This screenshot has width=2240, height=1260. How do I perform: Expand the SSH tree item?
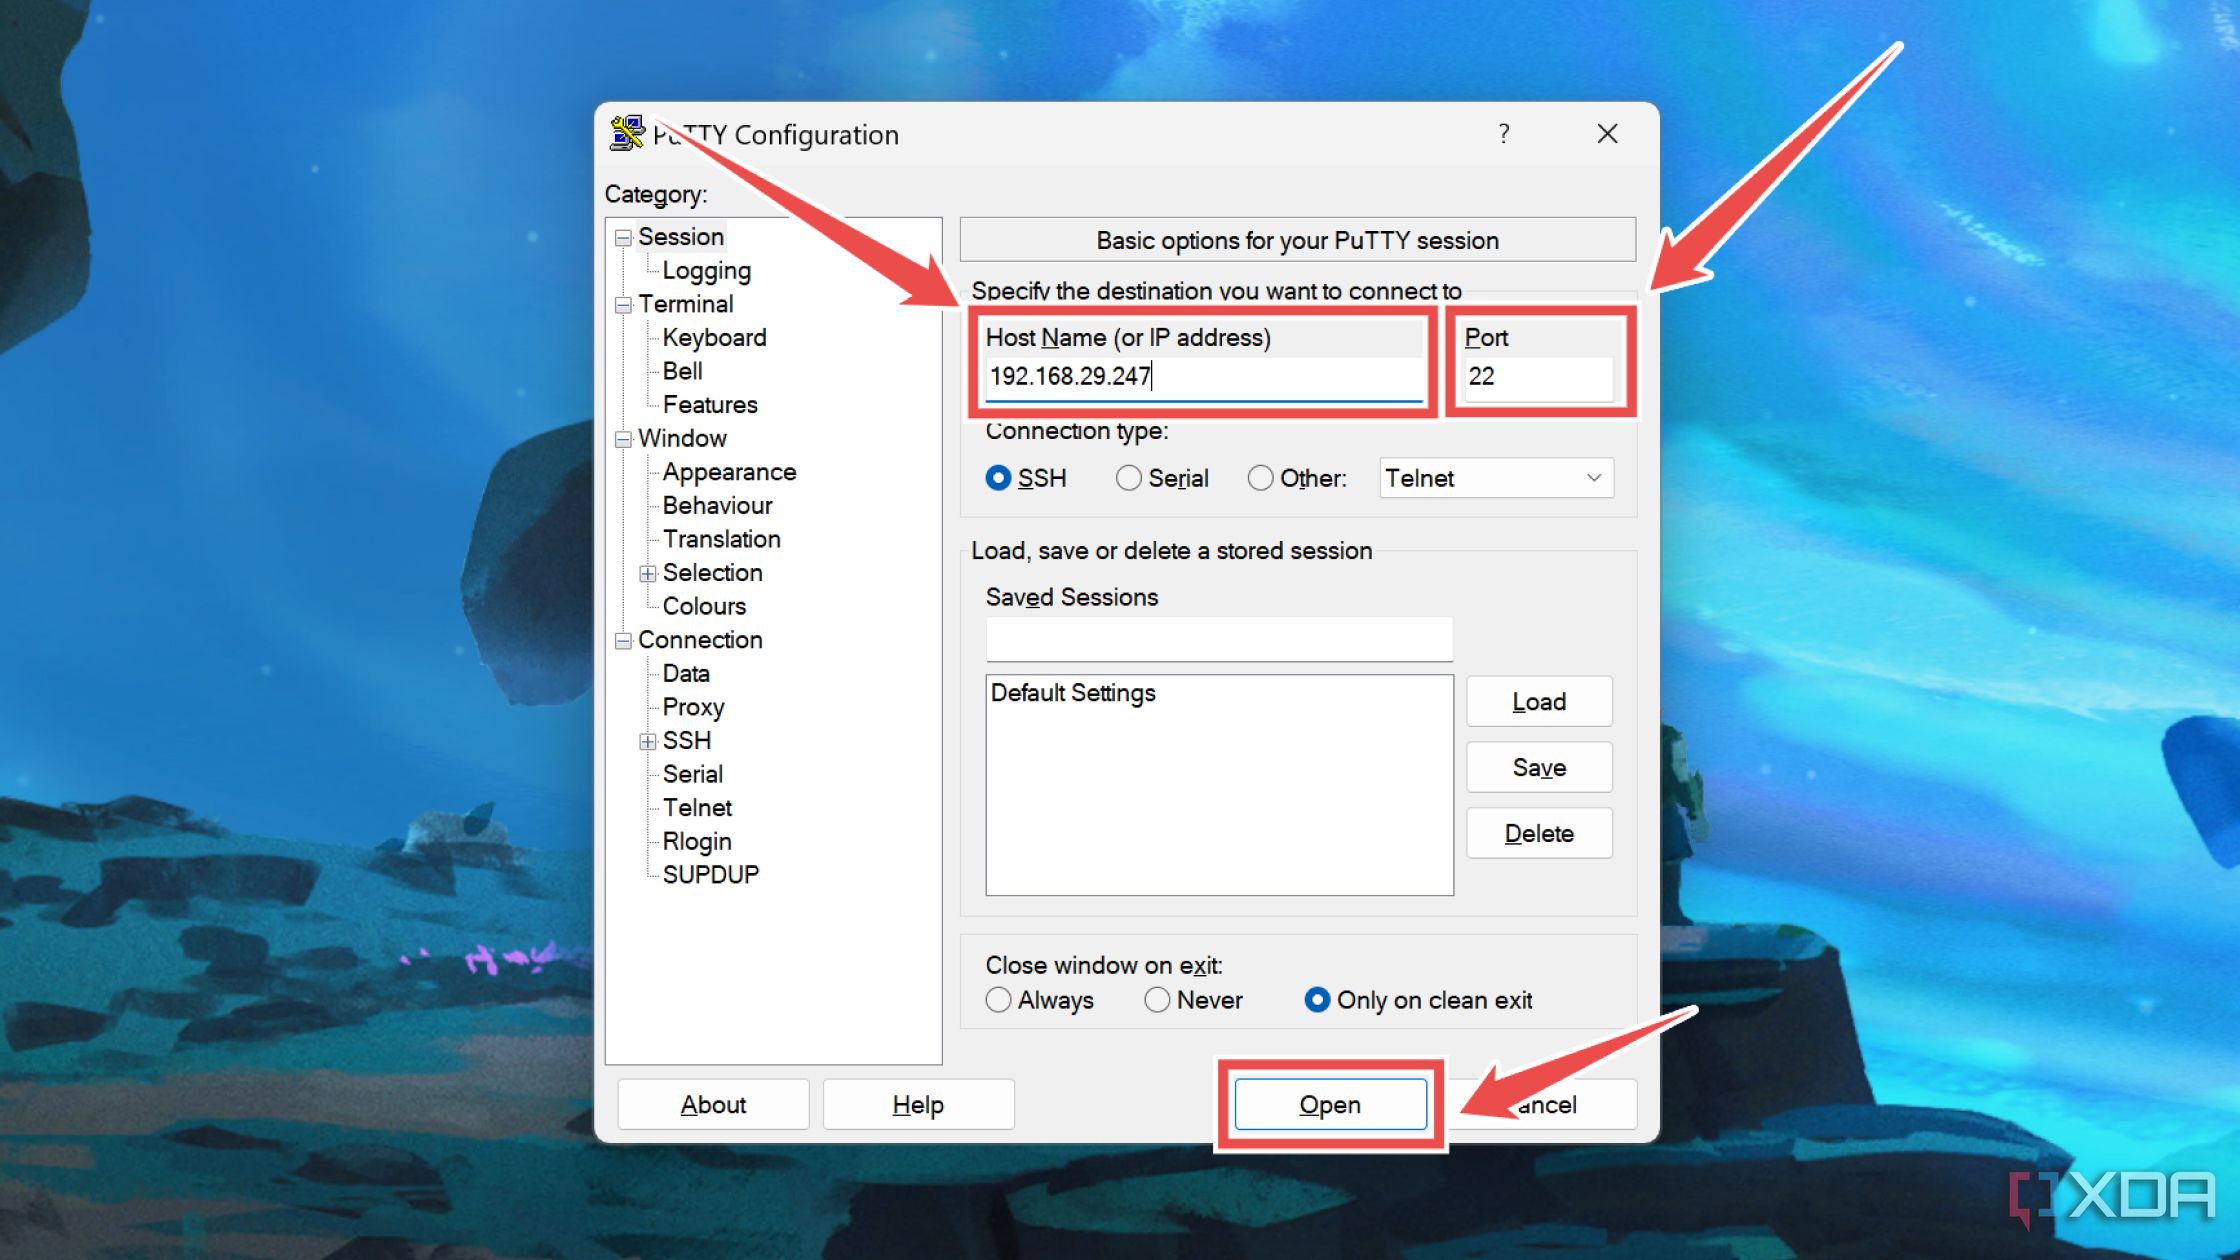click(646, 740)
